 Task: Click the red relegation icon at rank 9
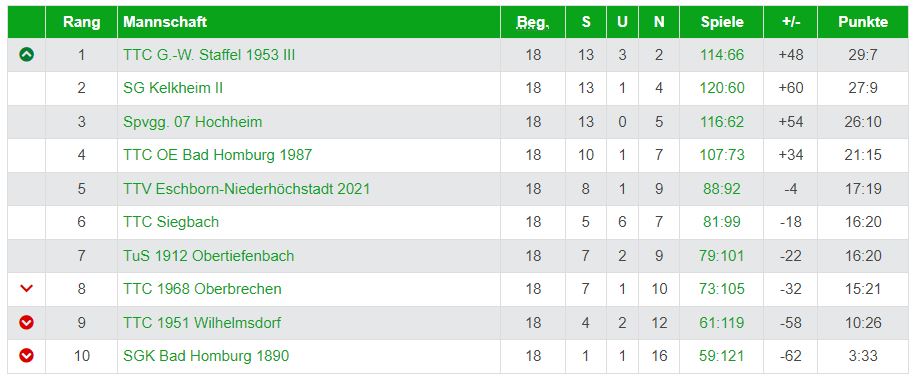[26, 322]
